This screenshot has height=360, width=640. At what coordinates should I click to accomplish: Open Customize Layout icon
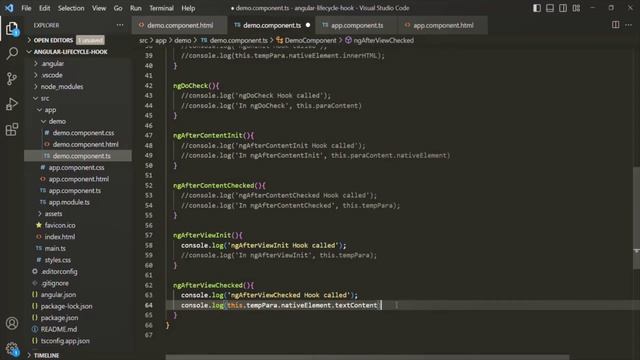click(576, 8)
